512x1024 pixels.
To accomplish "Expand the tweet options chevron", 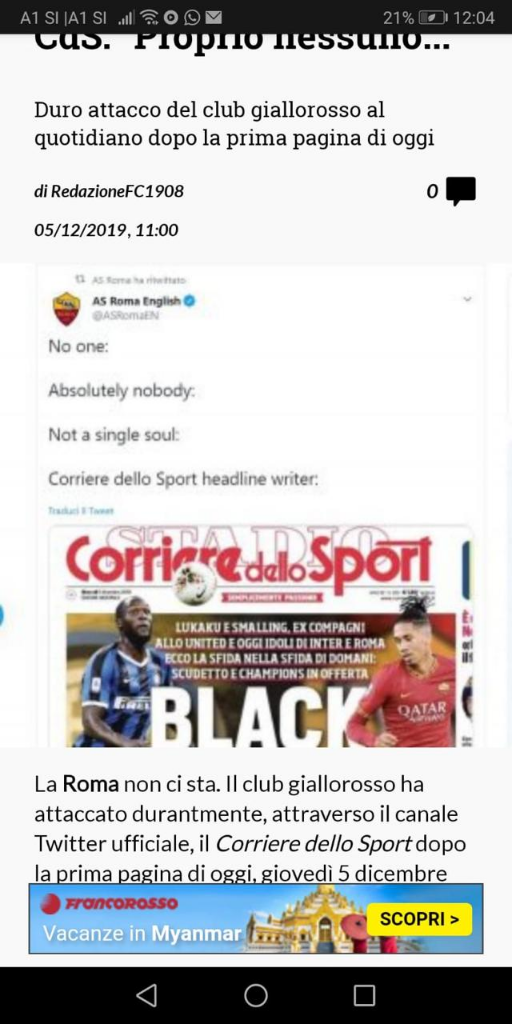I will pyautogui.click(x=467, y=299).
